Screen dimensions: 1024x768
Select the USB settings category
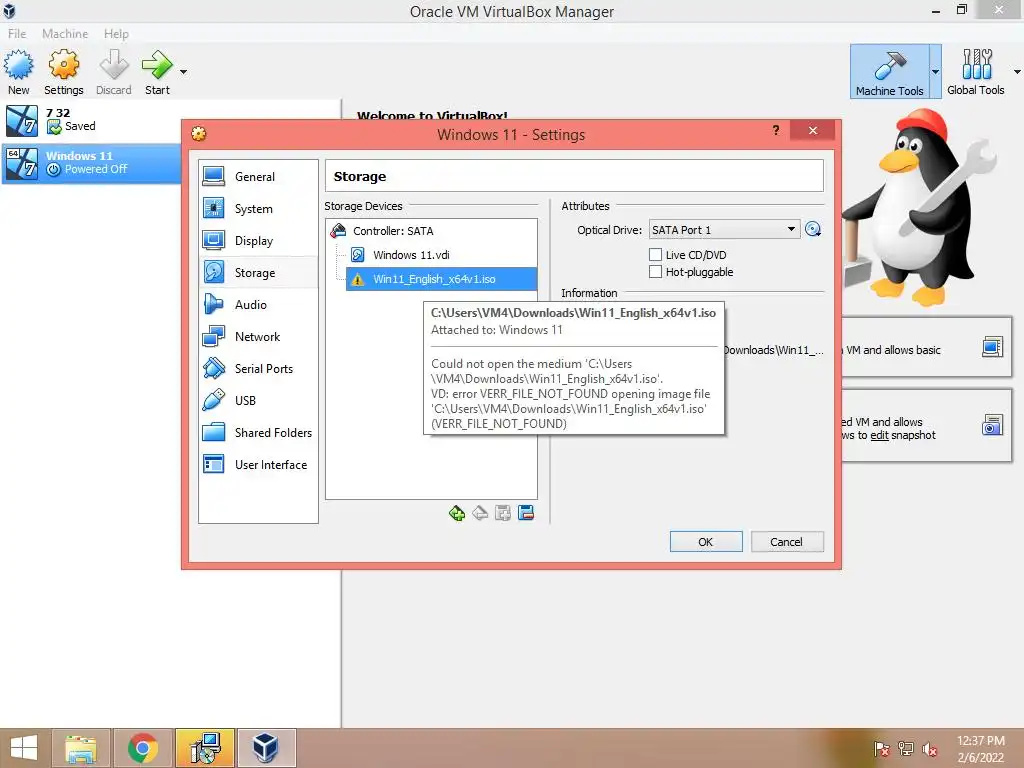[258, 400]
